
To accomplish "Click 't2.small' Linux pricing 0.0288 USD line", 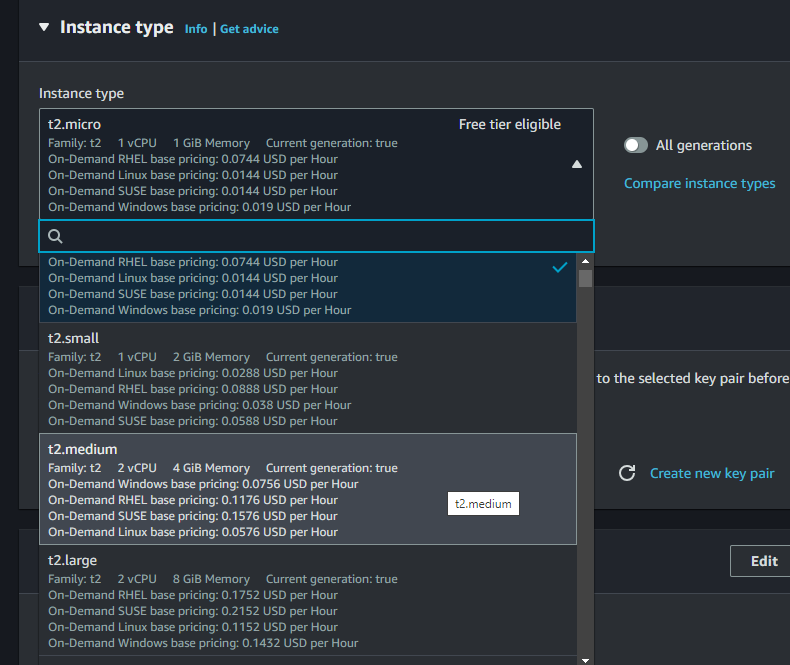I will (x=193, y=373).
